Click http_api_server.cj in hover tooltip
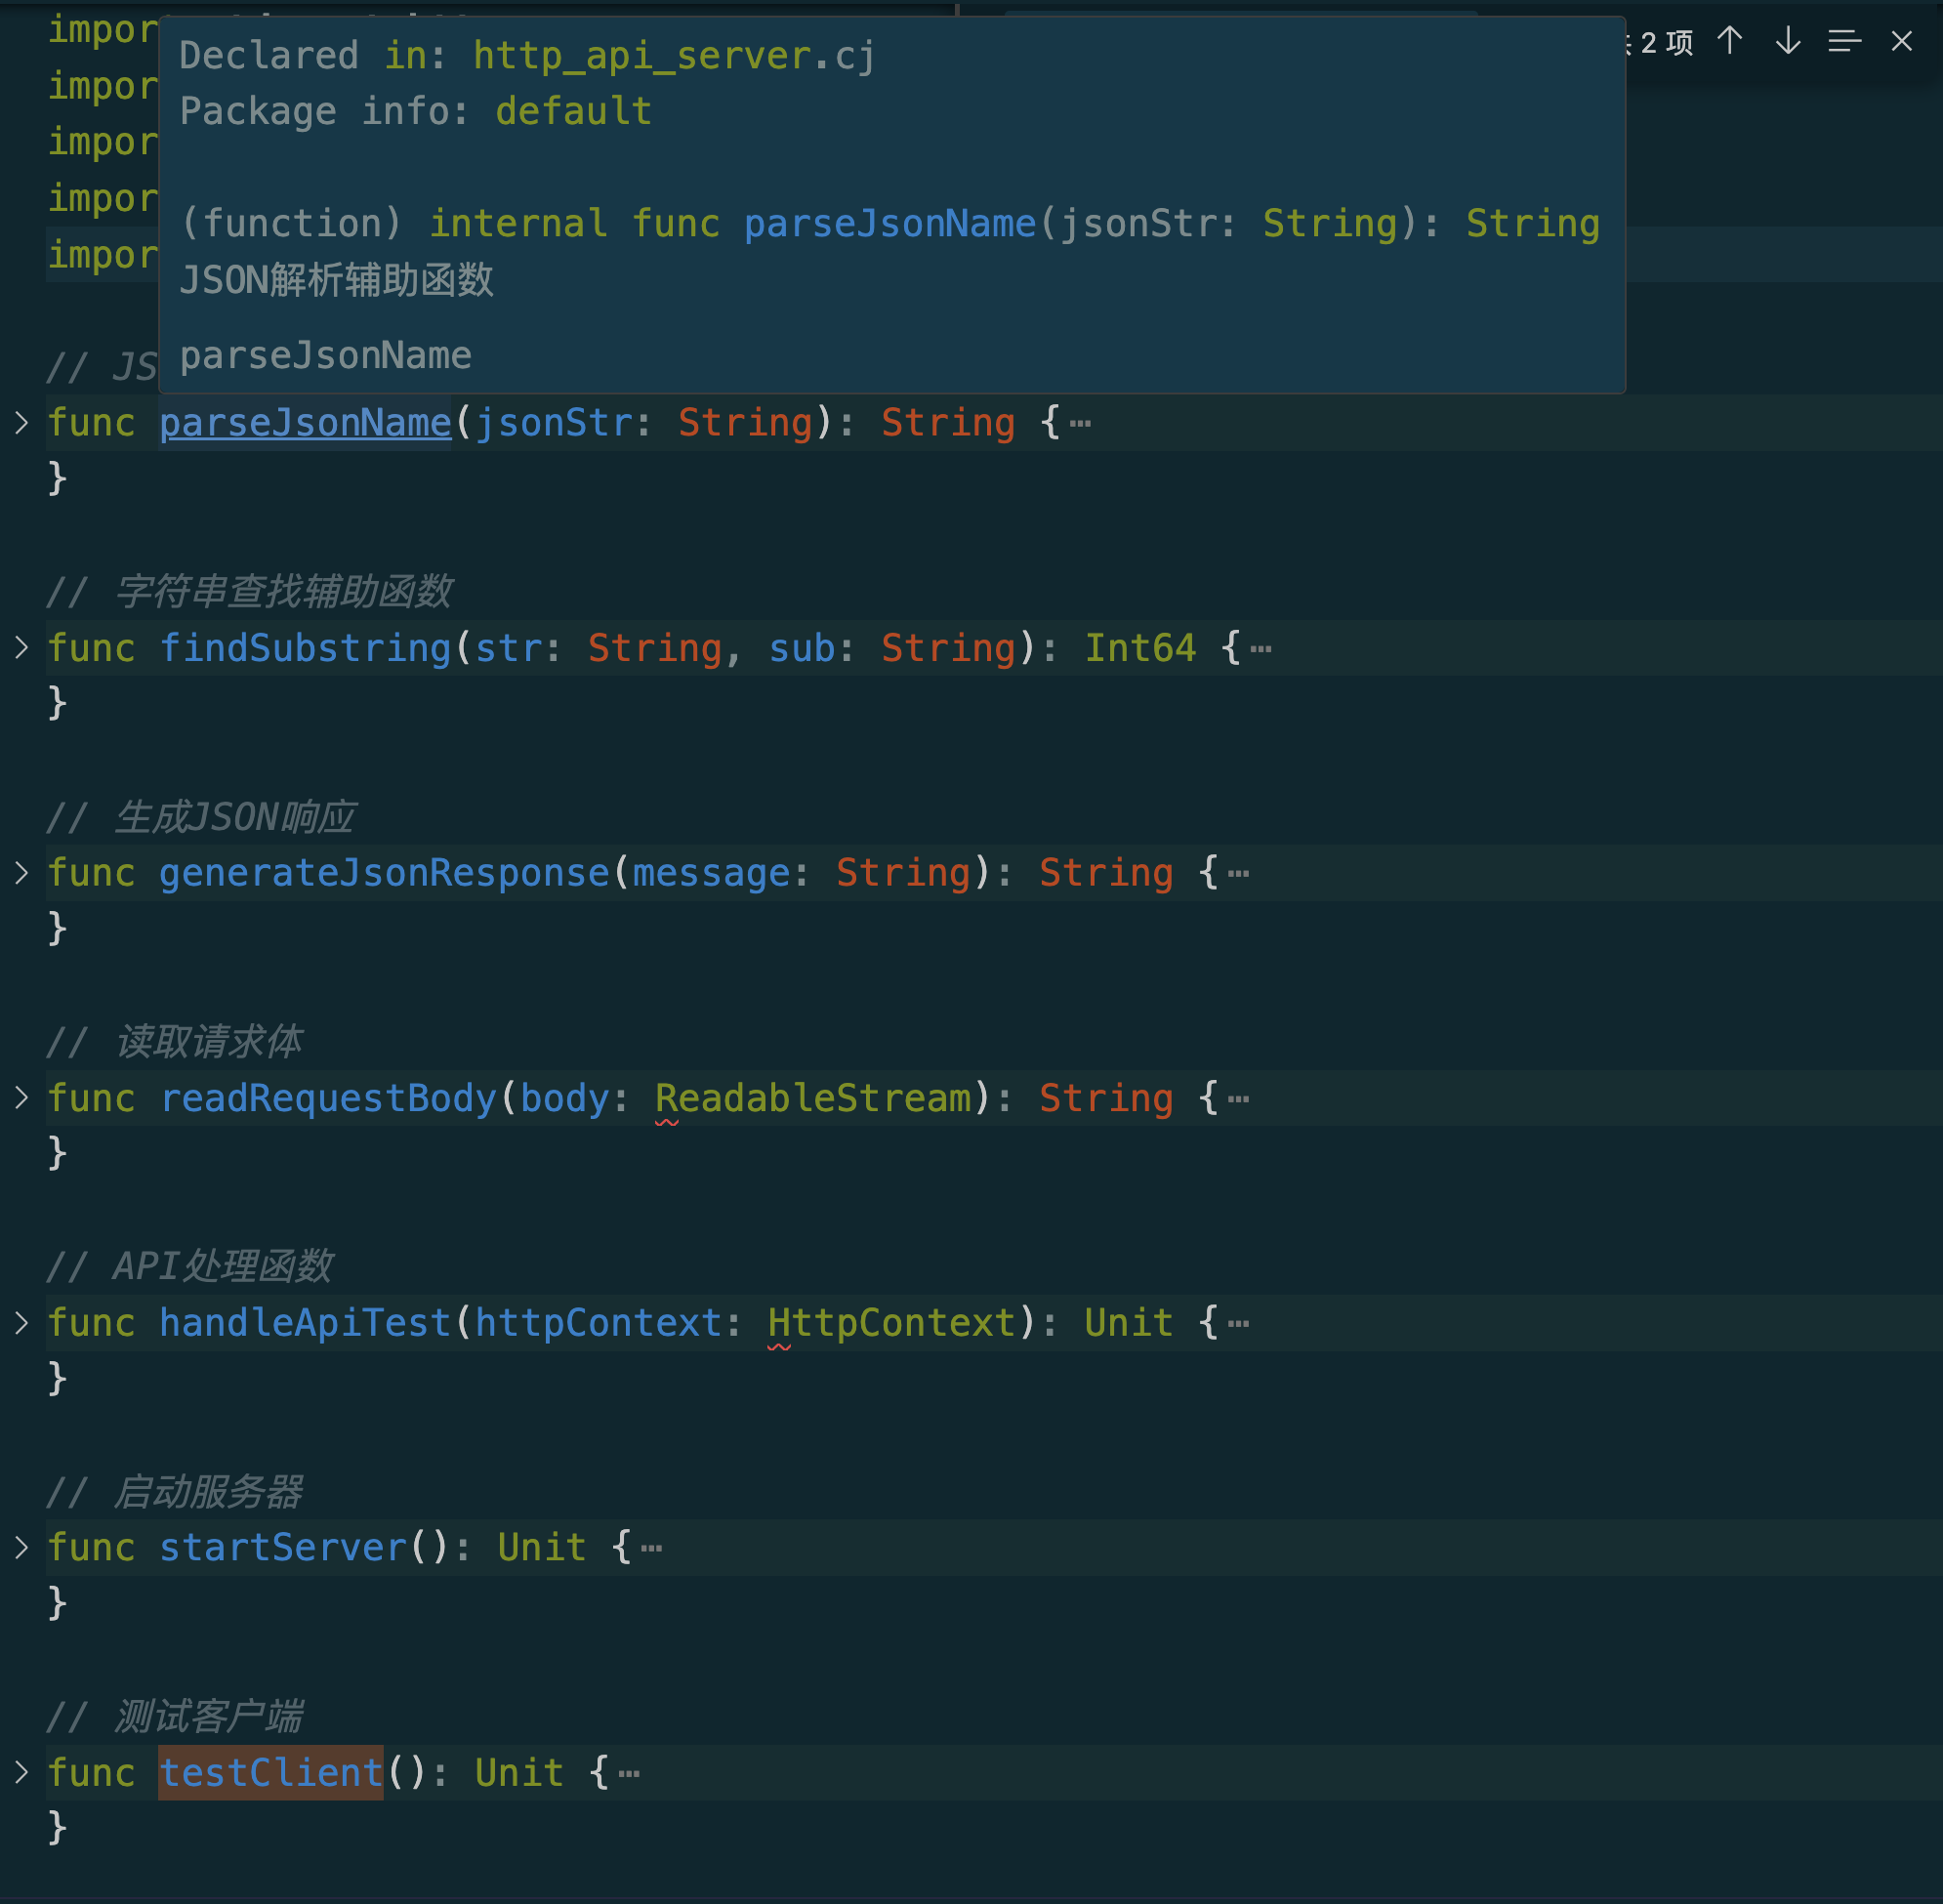This screenshot has width=1943, height=1904. 674,56
